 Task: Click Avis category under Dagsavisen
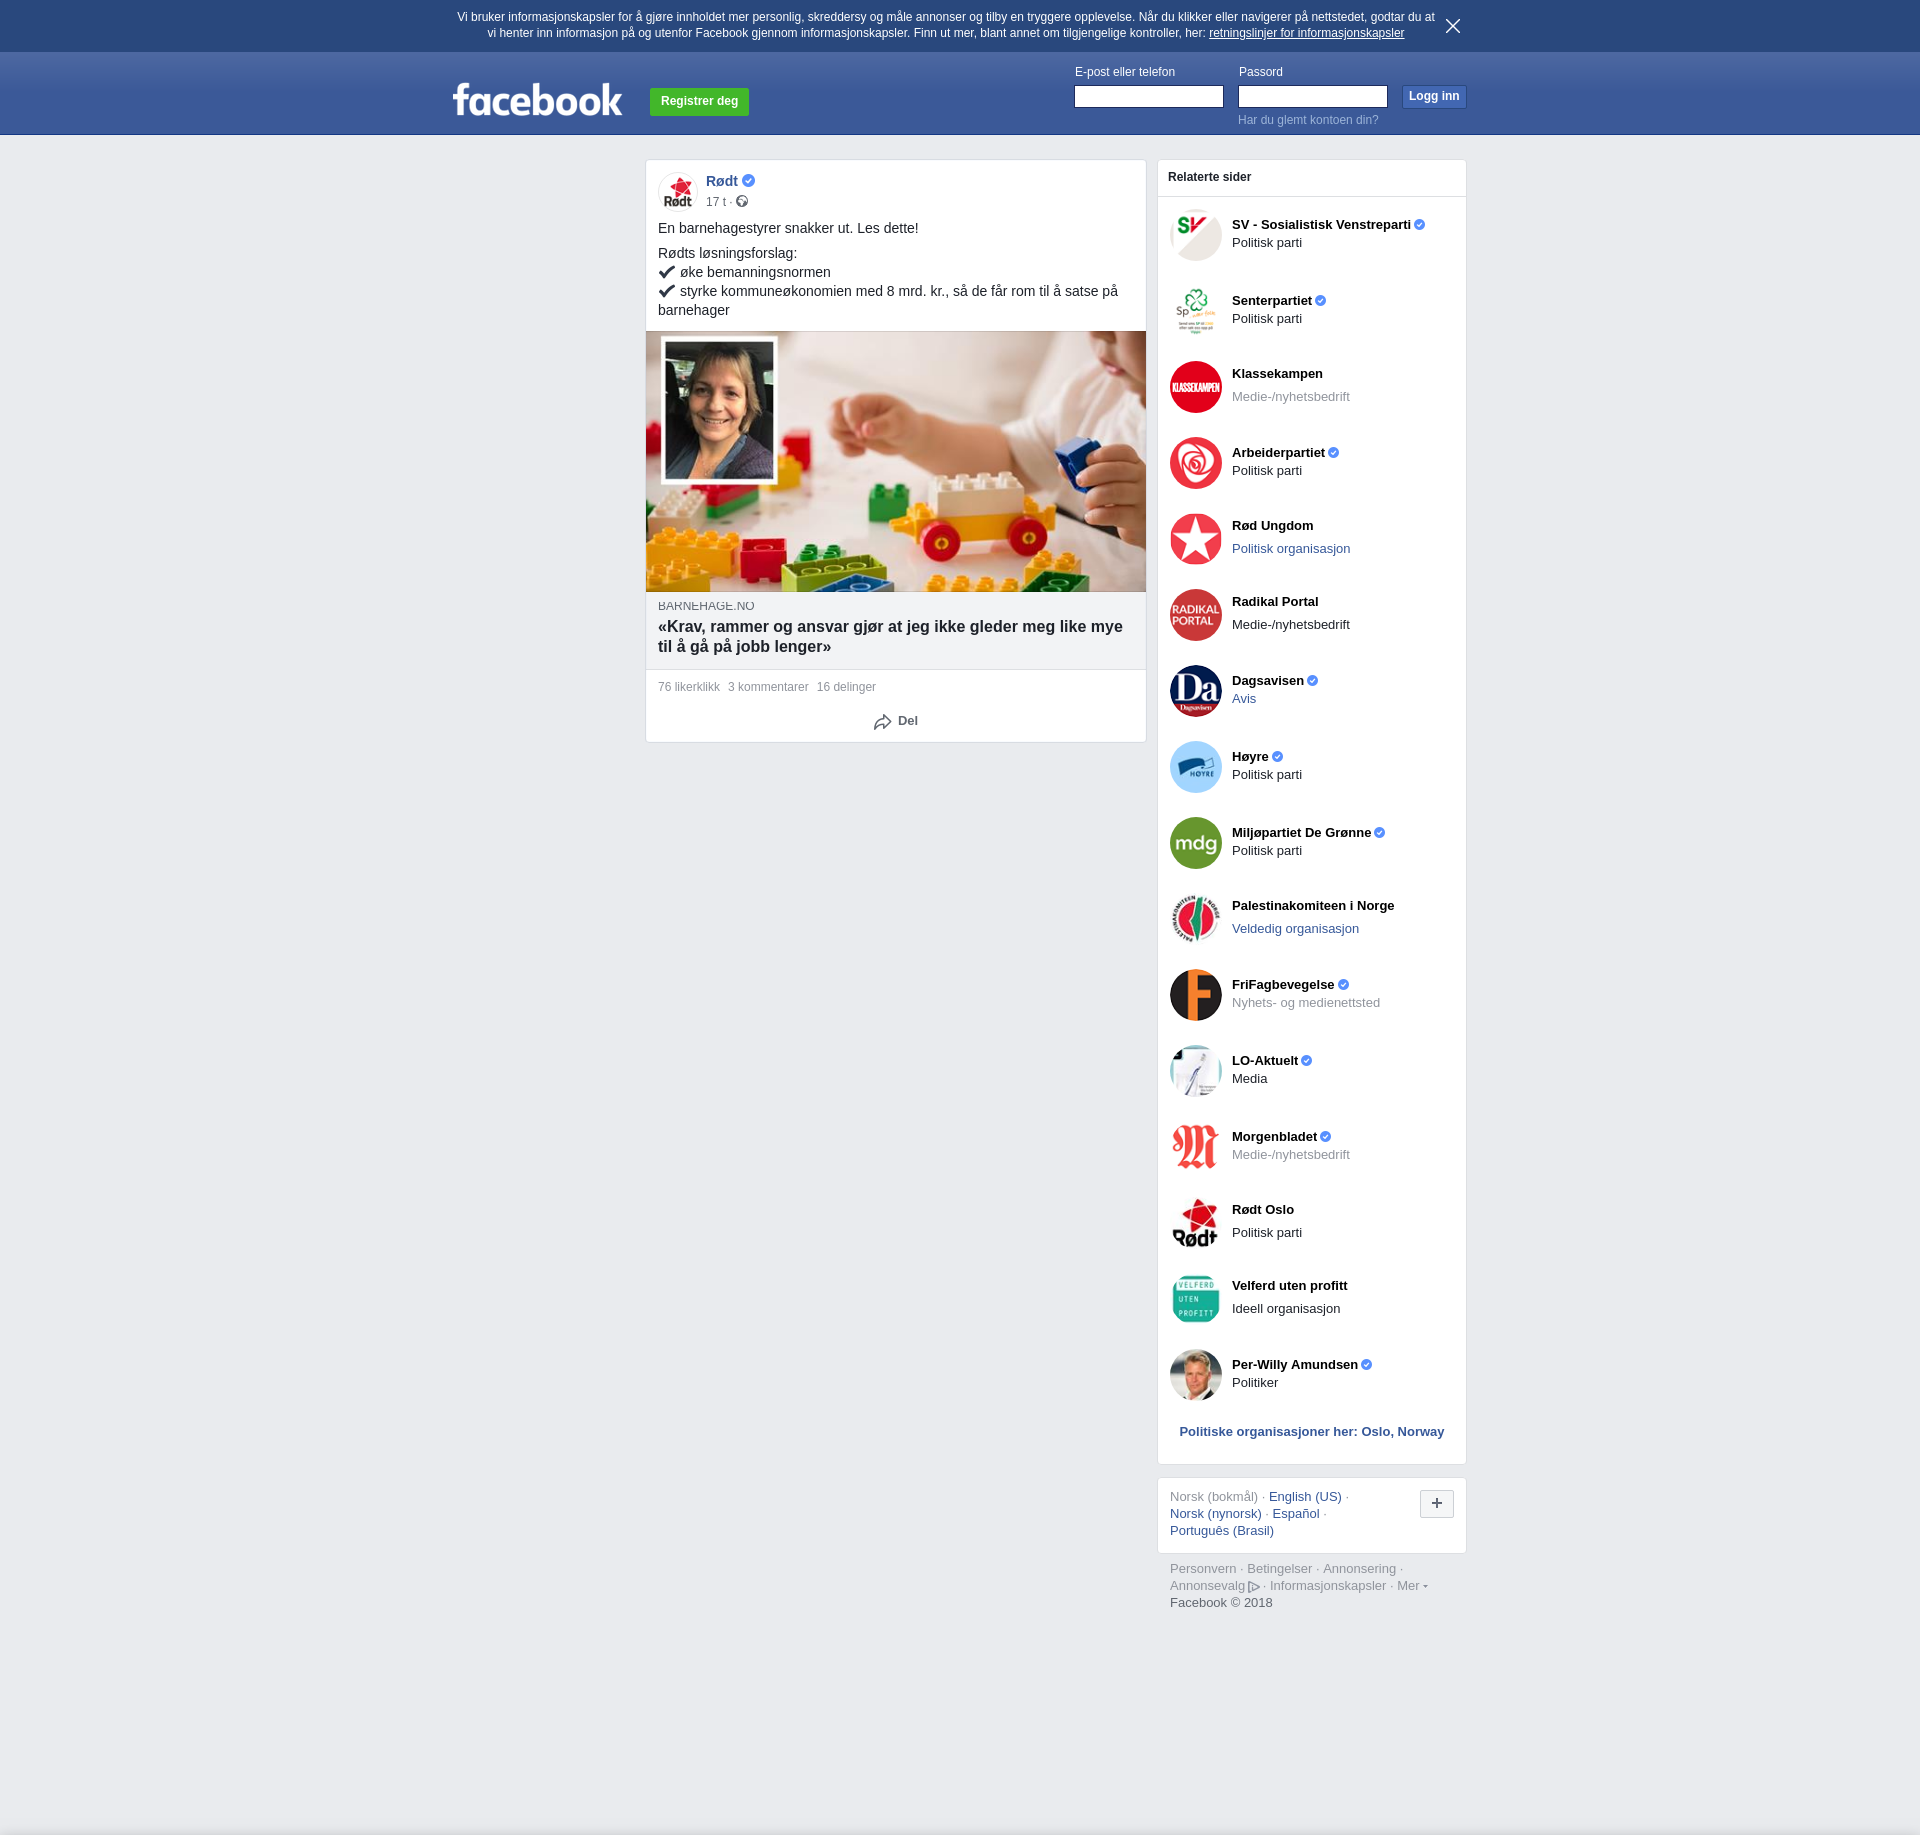(1244, 699)
